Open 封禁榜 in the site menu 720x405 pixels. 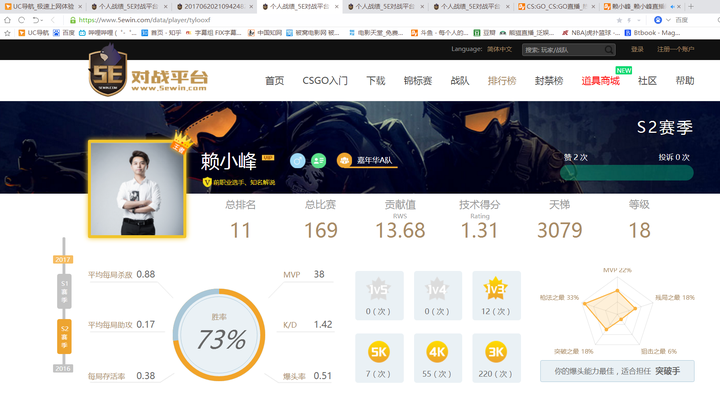(x=549, y=81)
